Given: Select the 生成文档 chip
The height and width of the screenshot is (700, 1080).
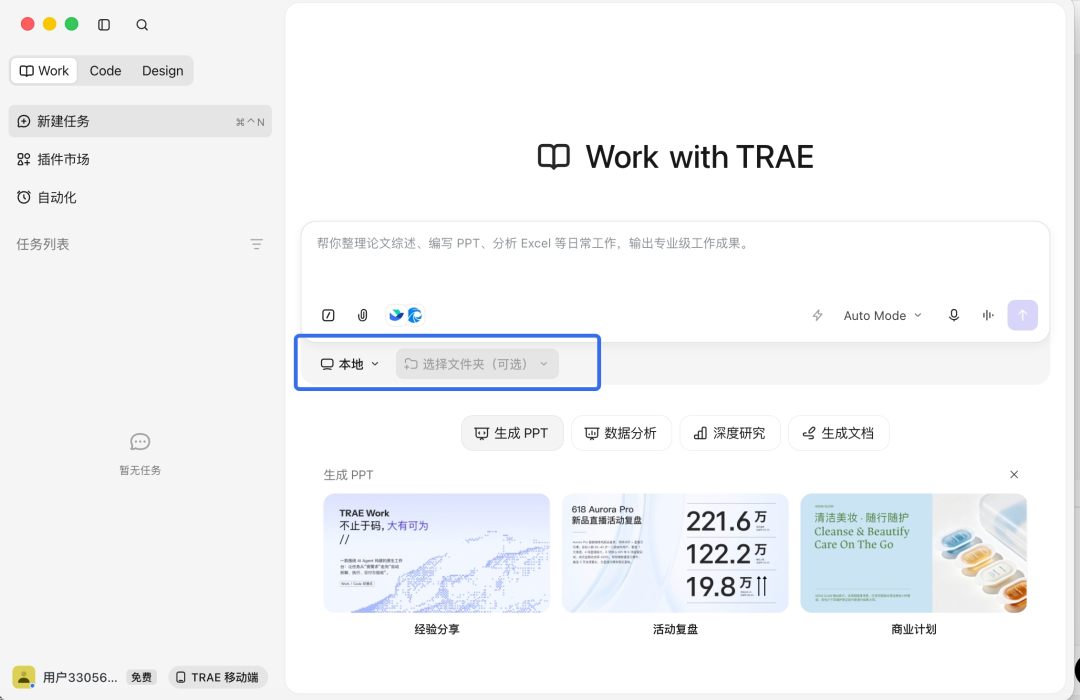Looking at the screenshot, I should point(838,433).
